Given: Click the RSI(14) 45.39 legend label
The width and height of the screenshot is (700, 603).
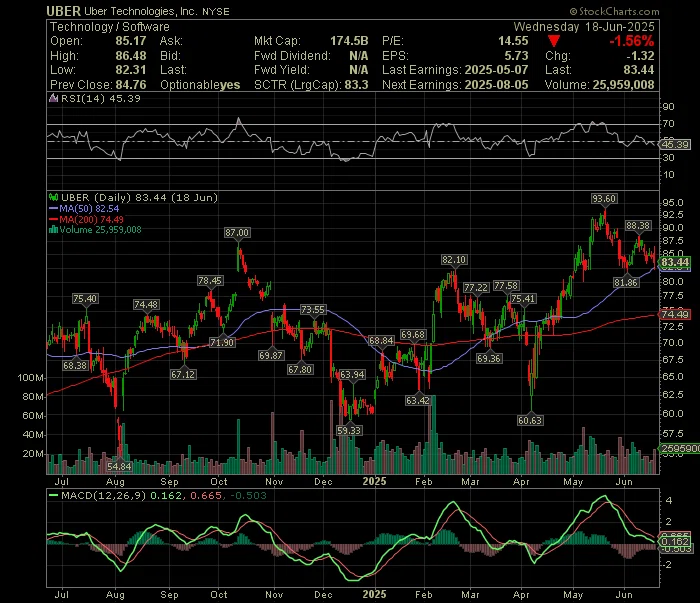Looking at the screenshot, I should pos(100,98).
